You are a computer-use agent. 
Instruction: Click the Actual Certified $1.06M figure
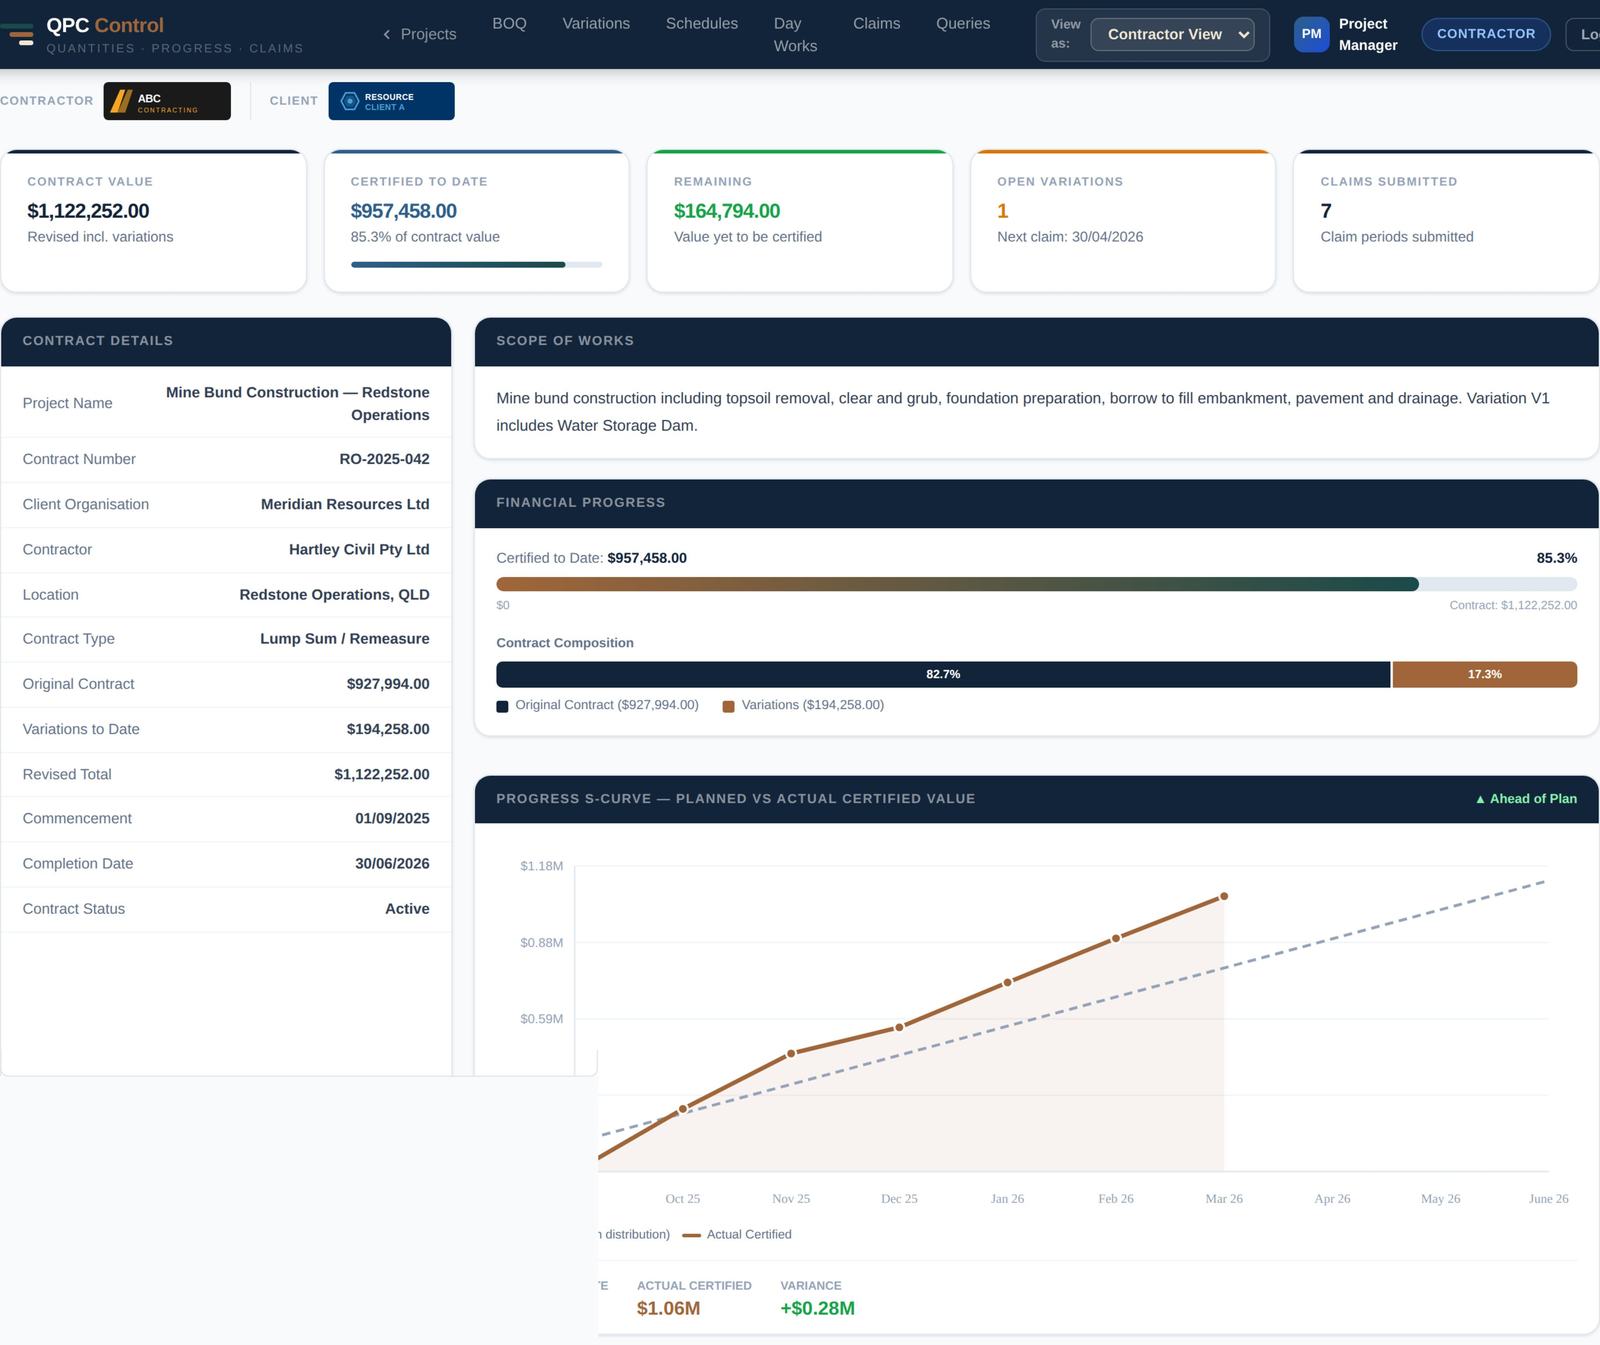click(x=668, y=1308)
